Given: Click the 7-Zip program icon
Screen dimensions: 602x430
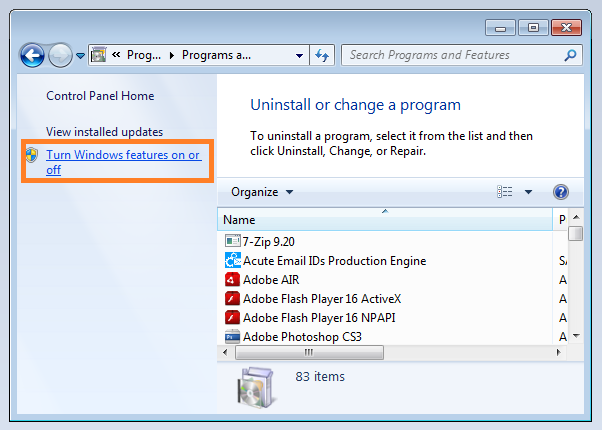Looking at the screenshot, I should [x=233, y=241].
